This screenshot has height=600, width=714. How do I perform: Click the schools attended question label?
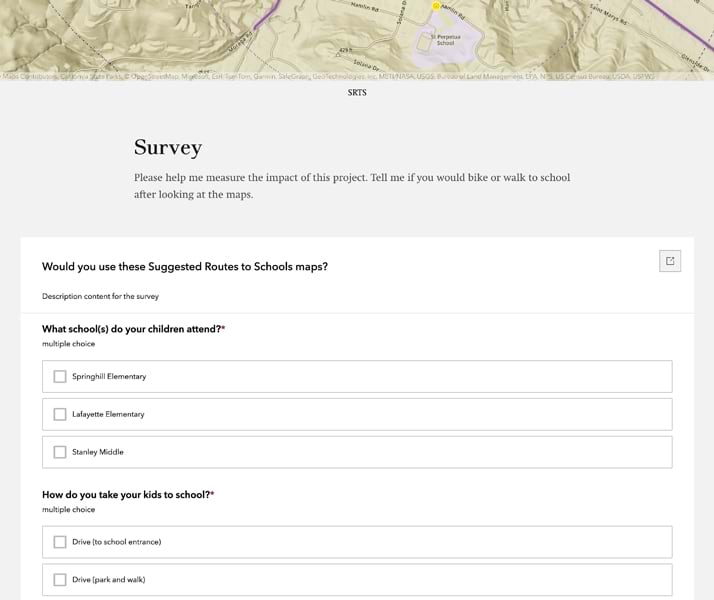(133, 329)
